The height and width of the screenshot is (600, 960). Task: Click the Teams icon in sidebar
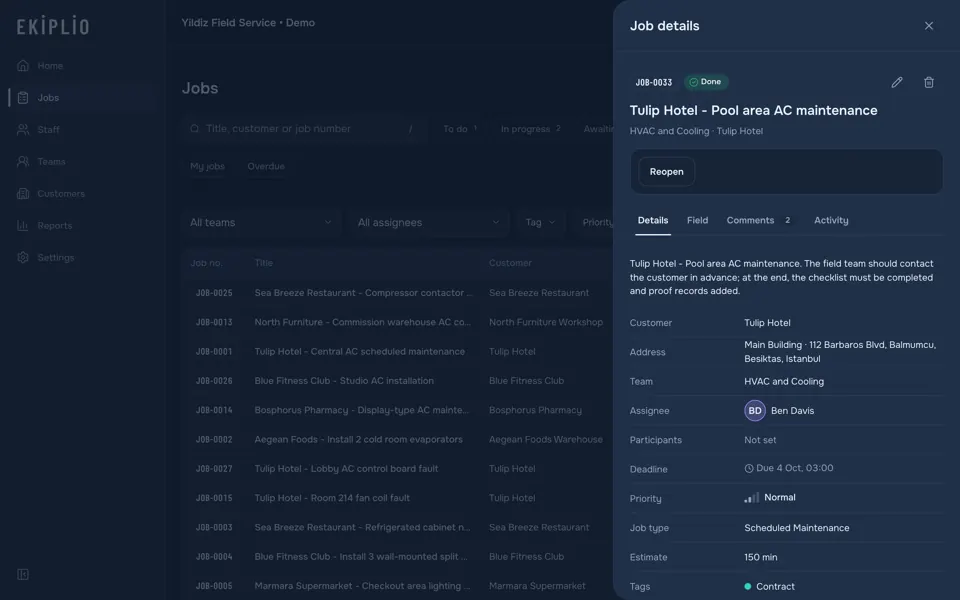point(23,162)
